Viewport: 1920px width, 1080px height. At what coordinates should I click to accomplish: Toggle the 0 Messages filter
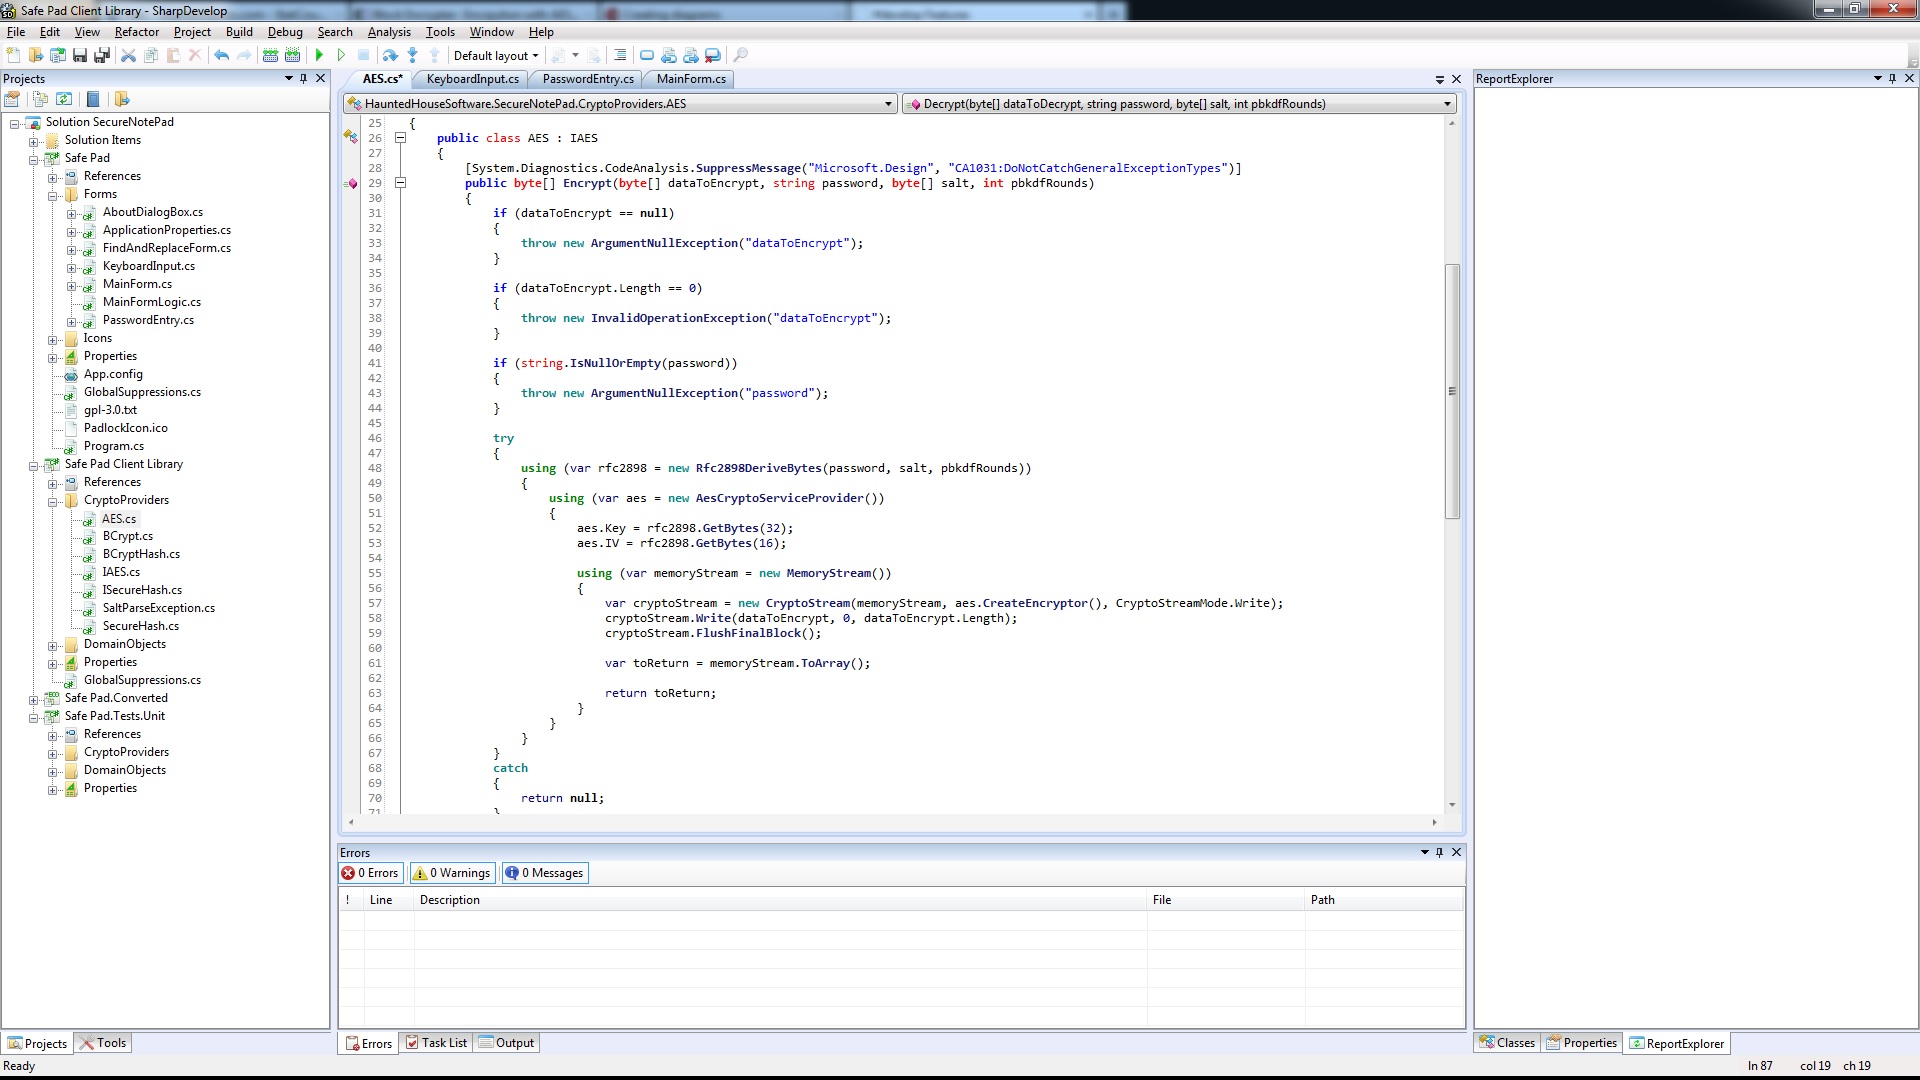pyautogui.click(x=545, y=872)
